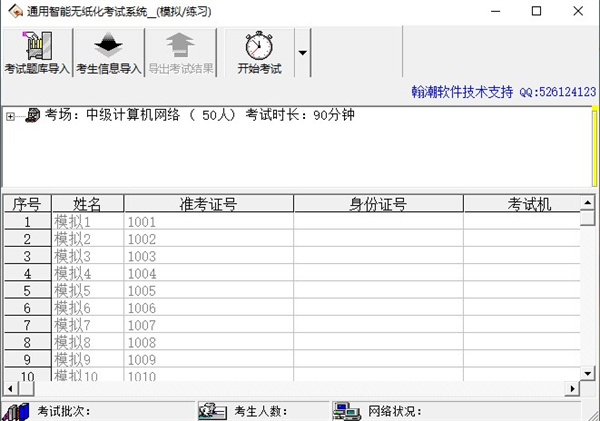Click the name cell 模拟1
This screenshot has width=600, height=421.
coord(88,222)
